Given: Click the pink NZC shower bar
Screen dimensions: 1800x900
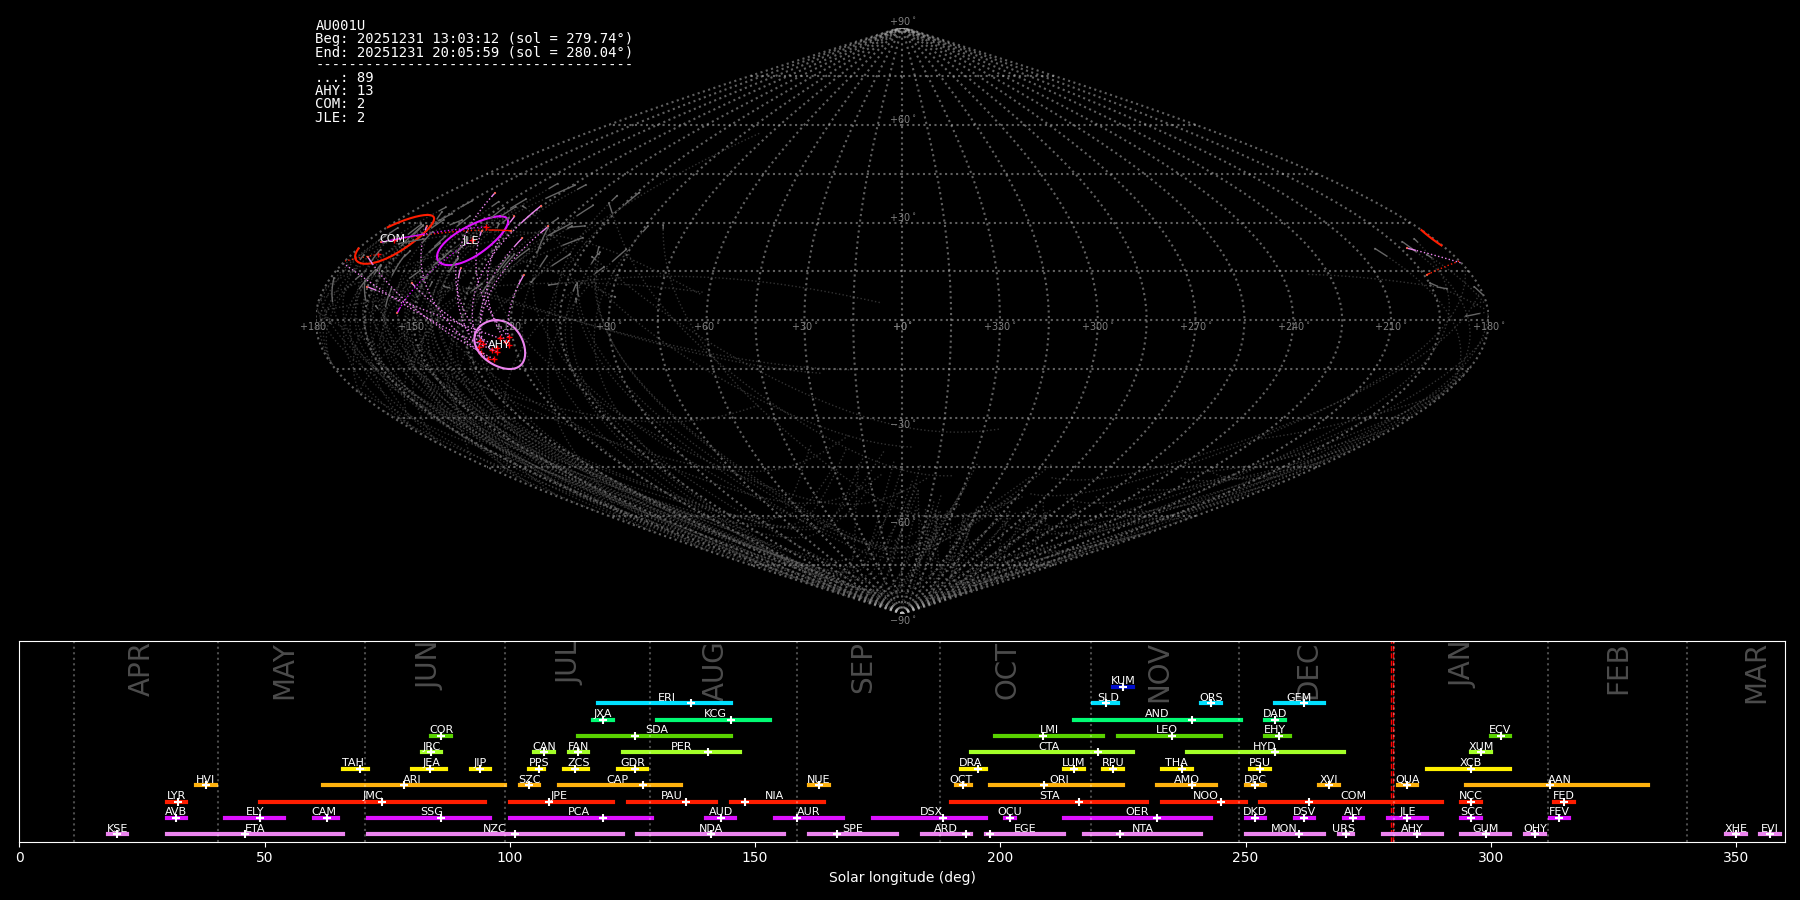Looking at the screenshot, I should 495,834.
